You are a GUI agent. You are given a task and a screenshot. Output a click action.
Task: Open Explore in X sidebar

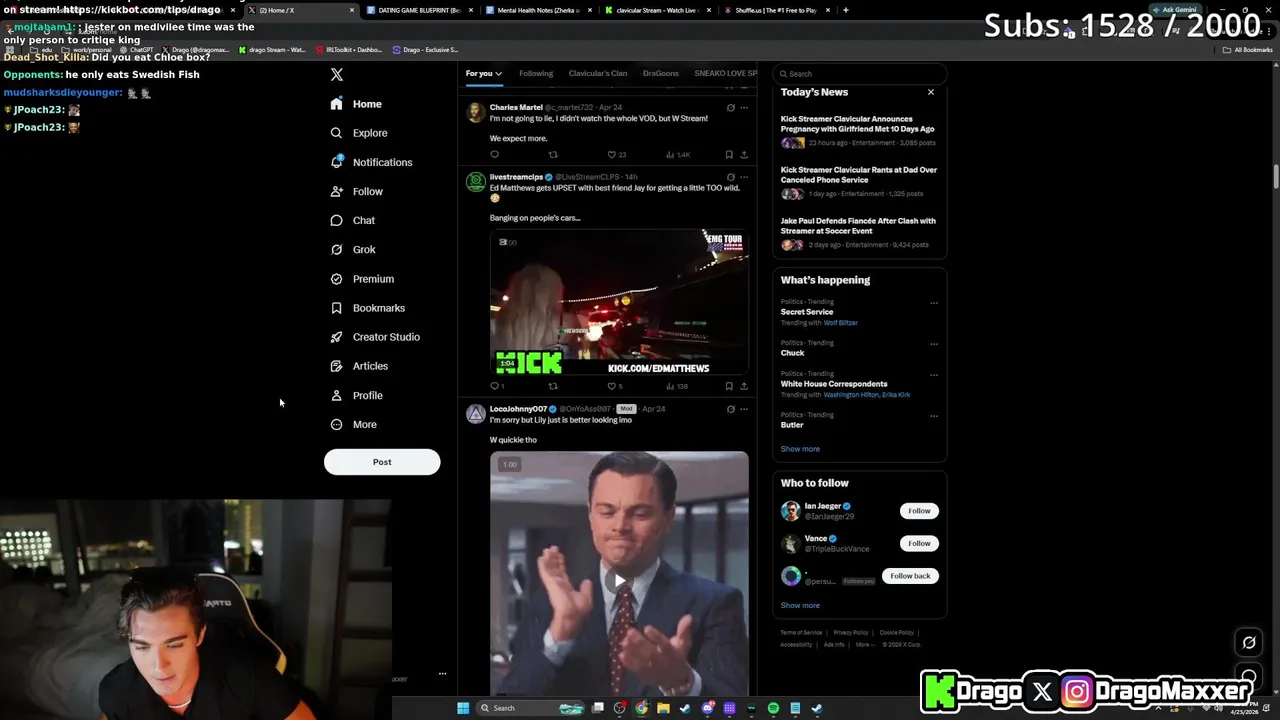pyautogui.click(x=359, y=133)
